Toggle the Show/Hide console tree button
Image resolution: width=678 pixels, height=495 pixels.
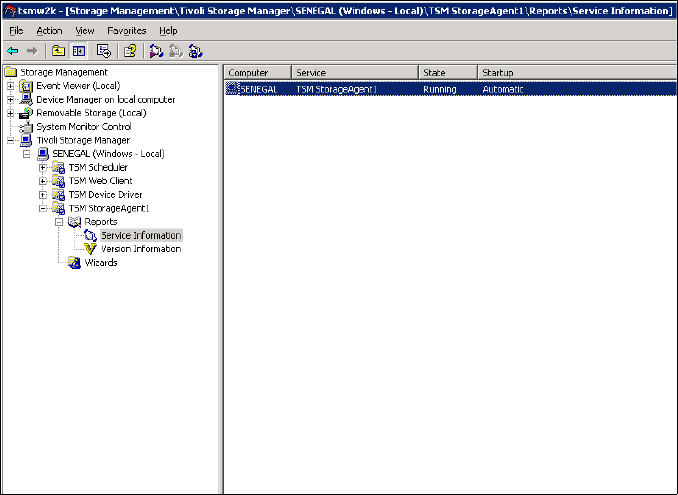click(79, 51)
